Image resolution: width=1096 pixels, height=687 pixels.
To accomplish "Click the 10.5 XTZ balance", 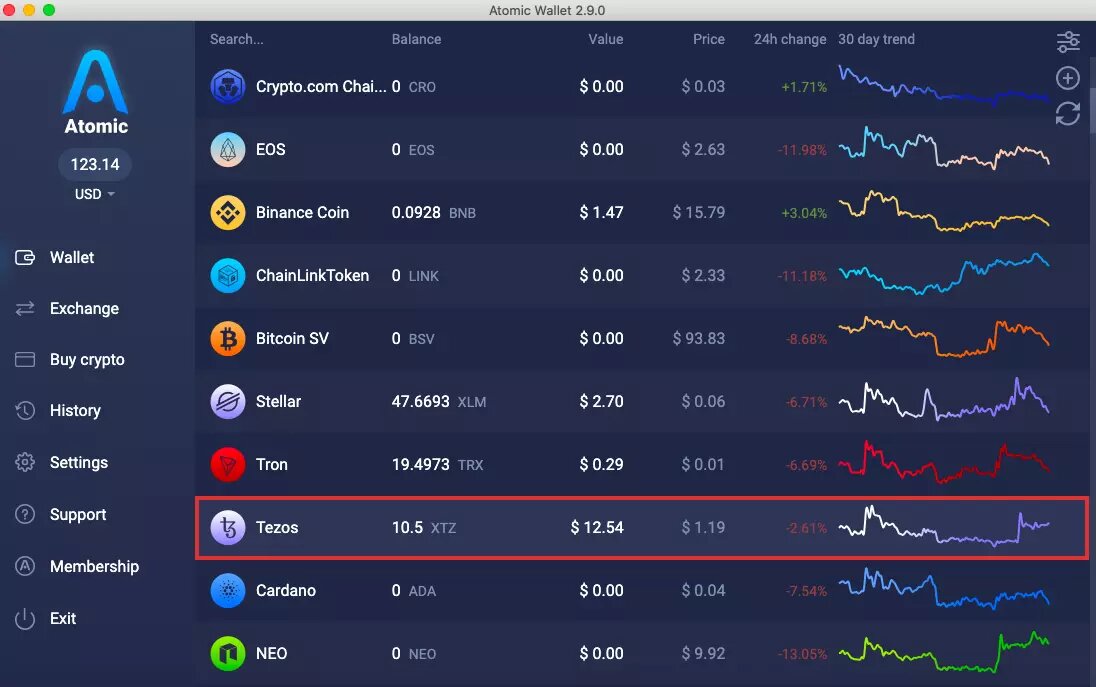I will pyautogui.click(x=424, y=527).
